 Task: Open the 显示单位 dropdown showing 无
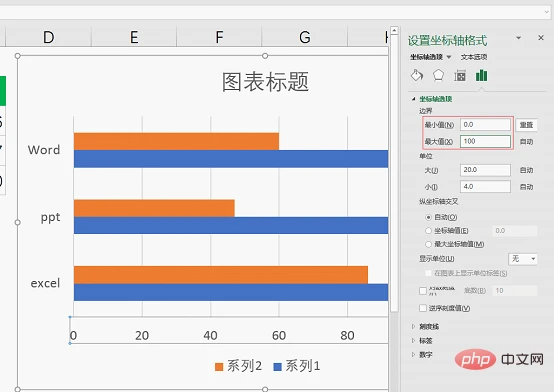coord(523,259)
